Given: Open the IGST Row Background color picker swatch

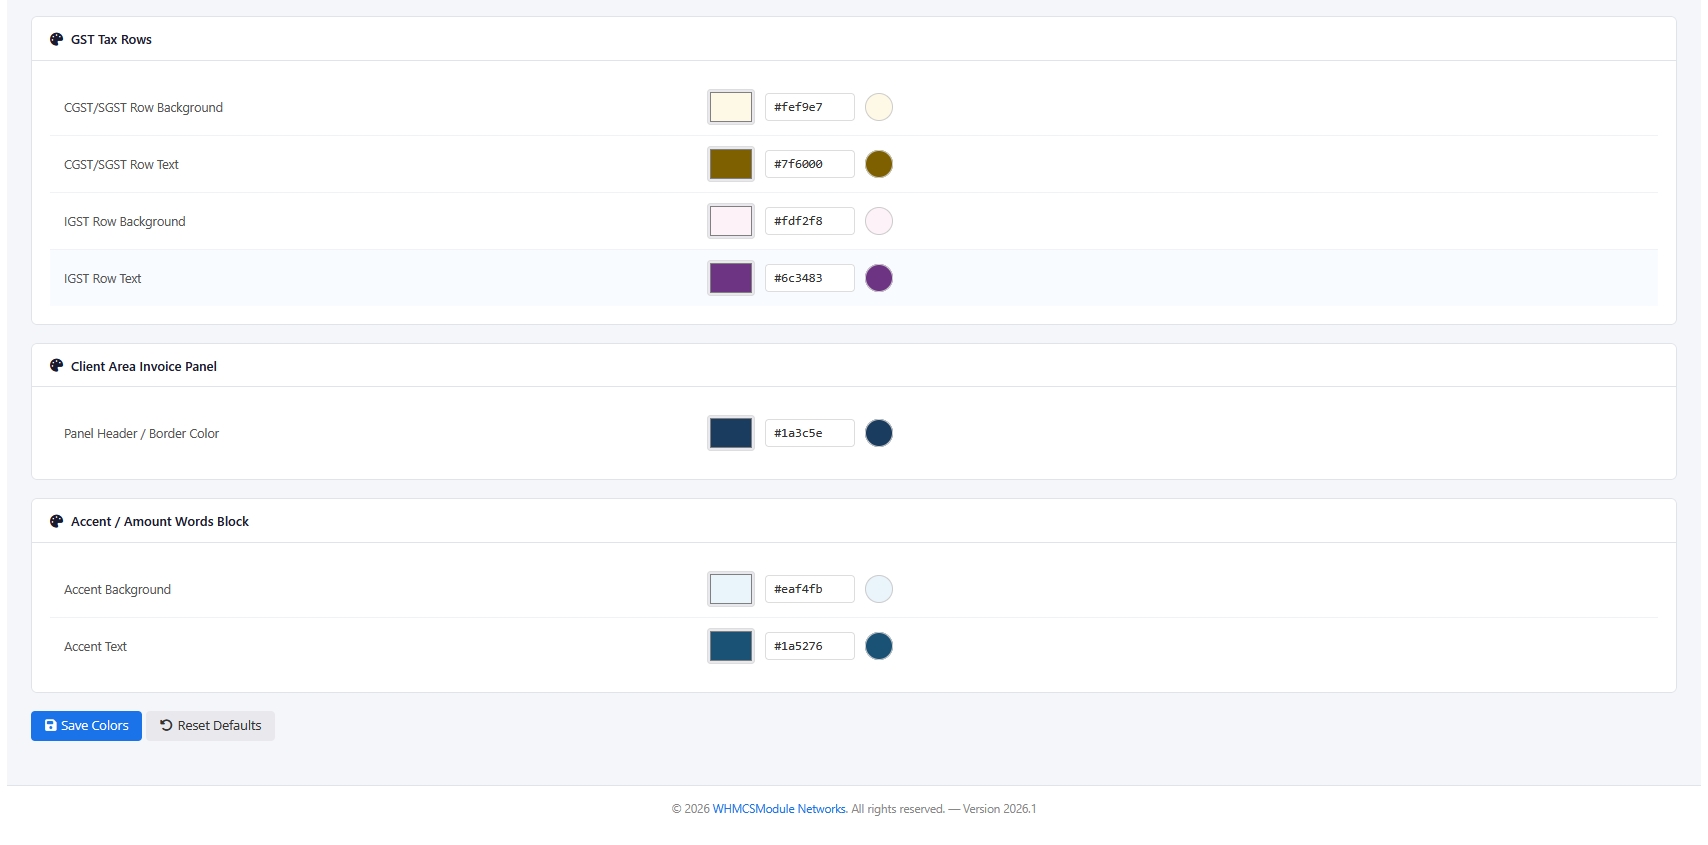Looking at the screenshot, I should [x=731, y=221].
